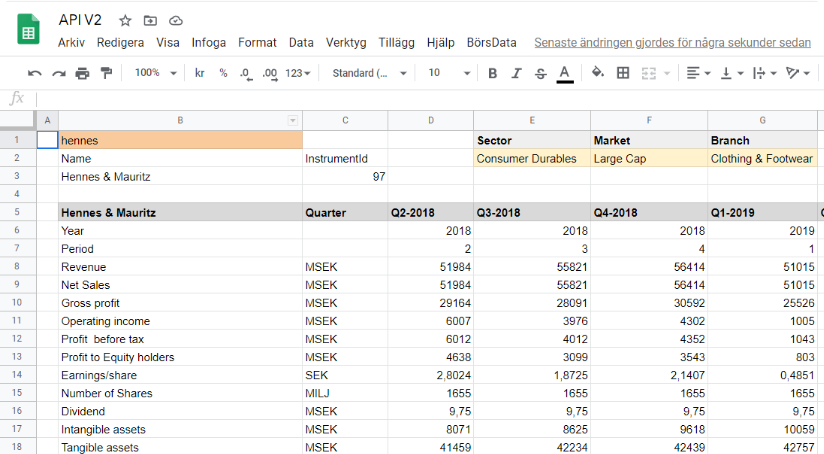Format as currency with kr button
The image size is (824, 454).
(x=200, y=73)
